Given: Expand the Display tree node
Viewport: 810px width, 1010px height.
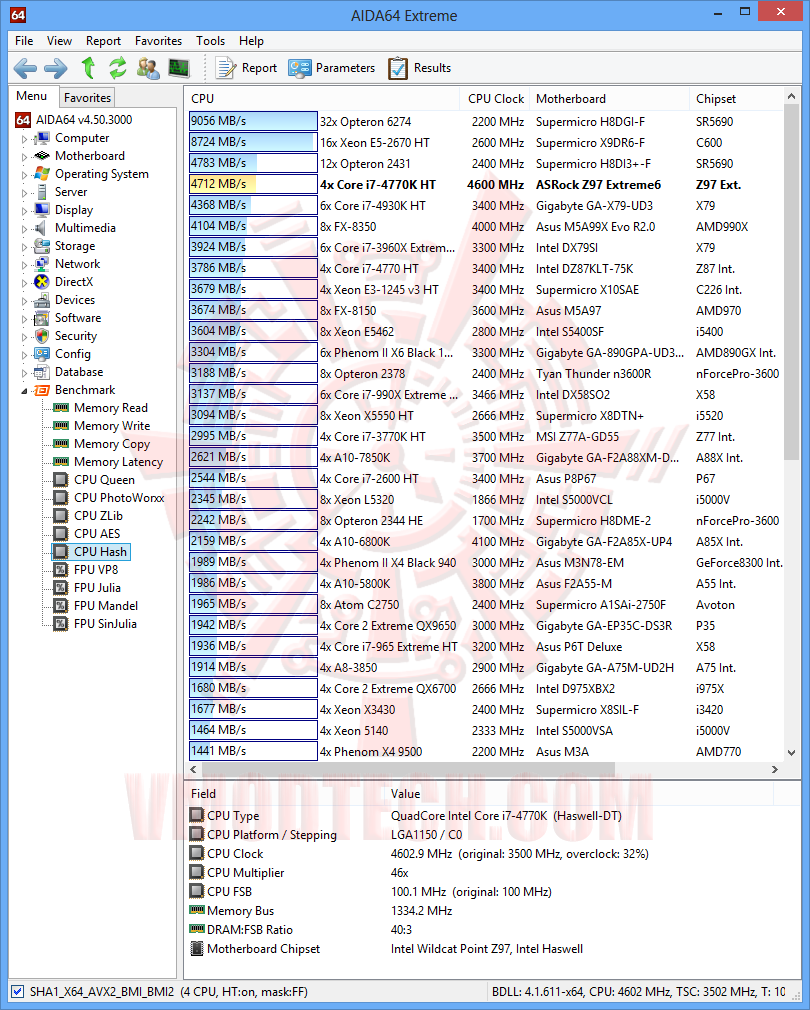Looking at the screenshot, I should pos(24,211).
